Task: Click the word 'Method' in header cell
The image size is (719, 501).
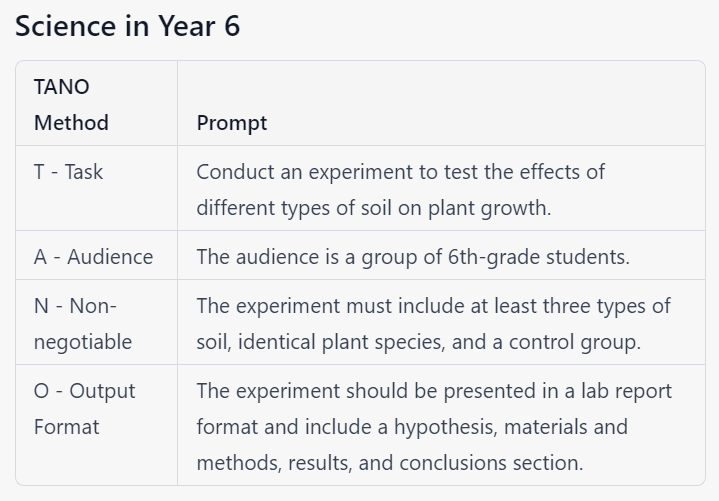Action: pyautogui.click(x=71, y=123)
